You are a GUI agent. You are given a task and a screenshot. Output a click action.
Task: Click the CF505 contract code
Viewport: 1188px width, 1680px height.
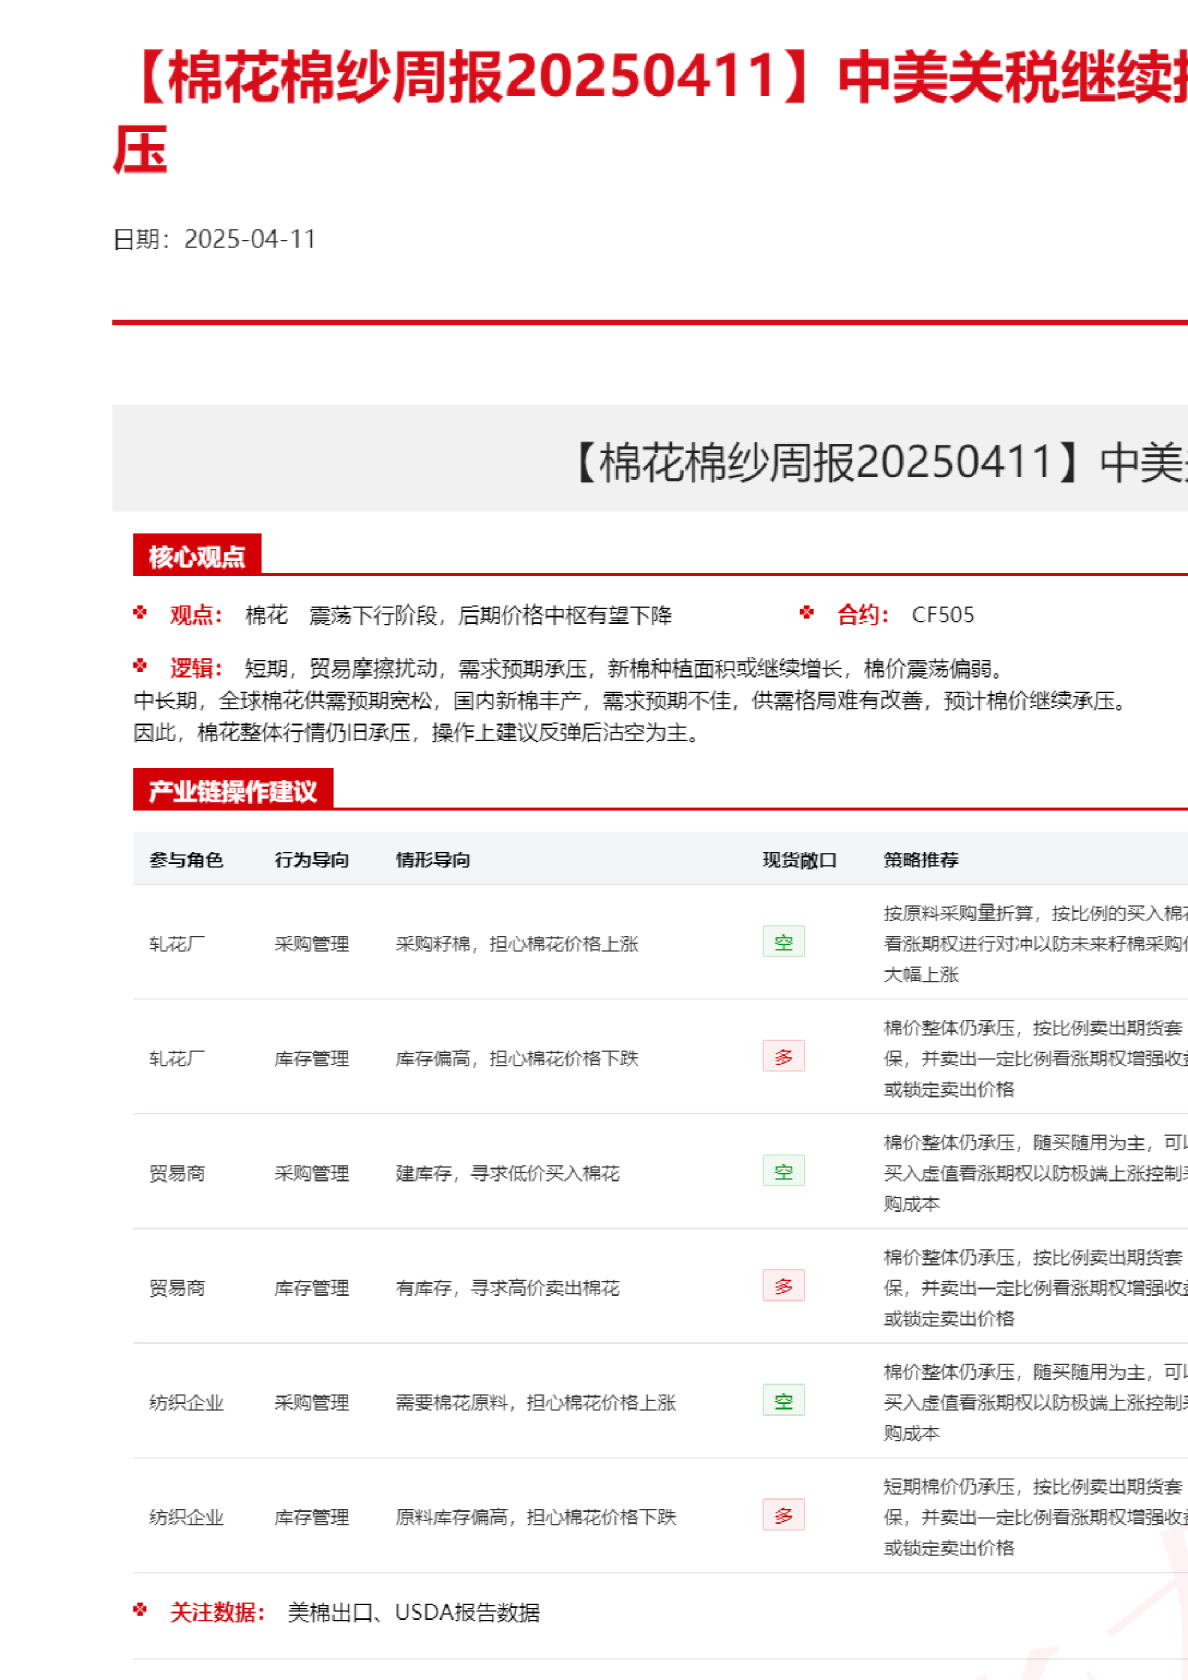point(942,615)
